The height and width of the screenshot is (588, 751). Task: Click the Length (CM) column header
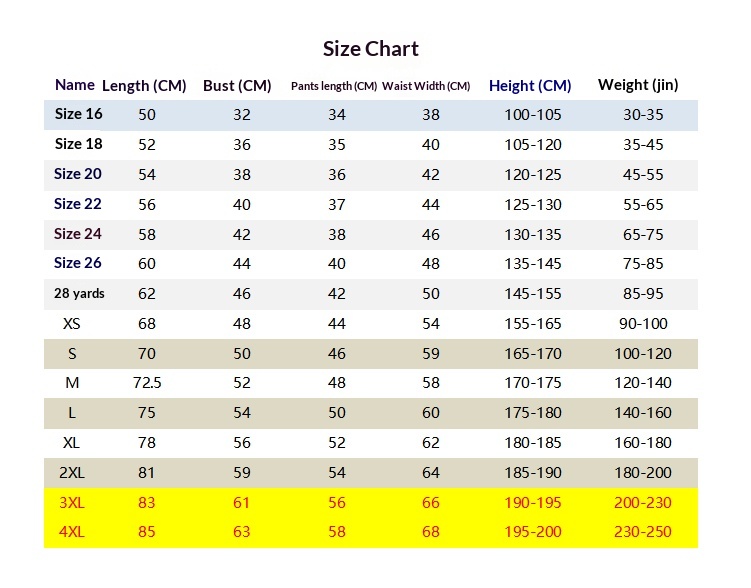[144, 86]
